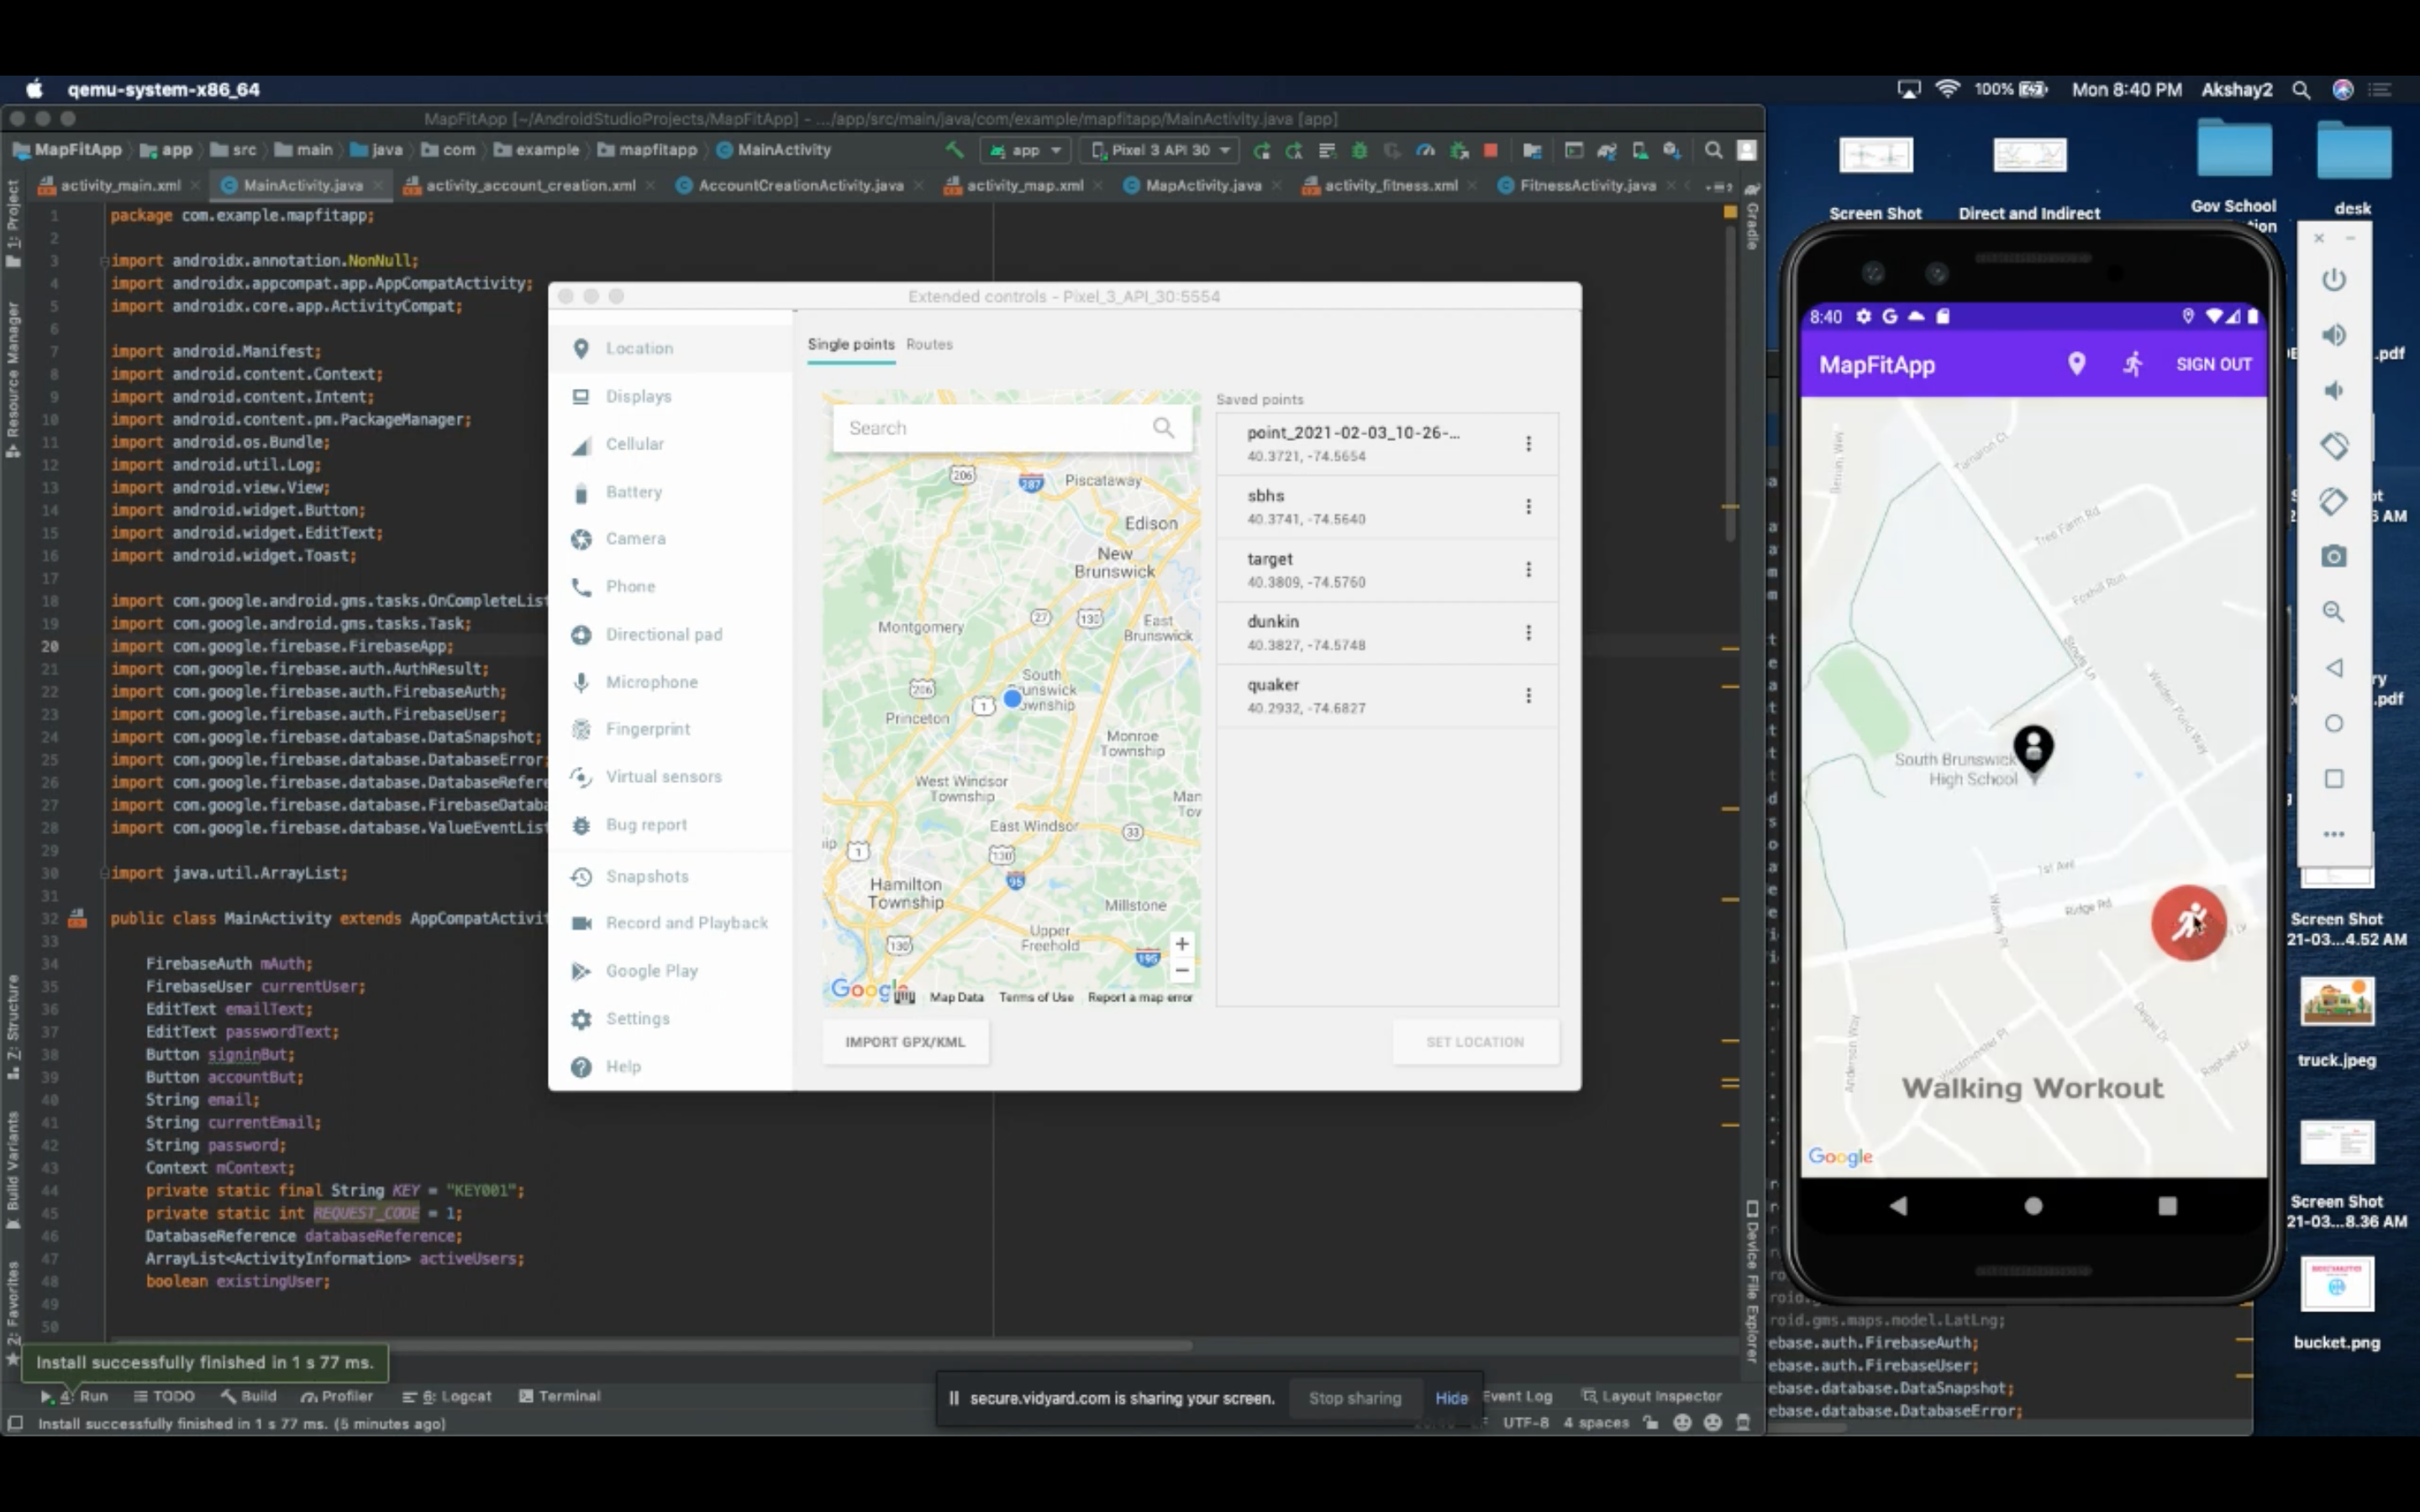The height and width of the screenshot is (1512, 2420).
Task: Tap the location pin icon in MapFitApp bar
Action: point(2076,364)
